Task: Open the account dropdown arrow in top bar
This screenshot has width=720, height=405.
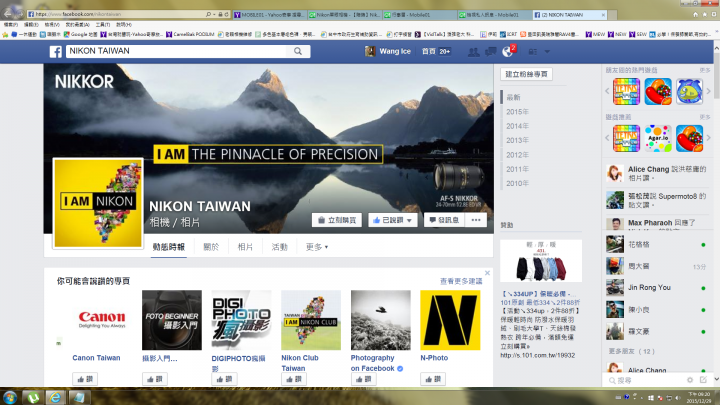Action: click(547, 52)
